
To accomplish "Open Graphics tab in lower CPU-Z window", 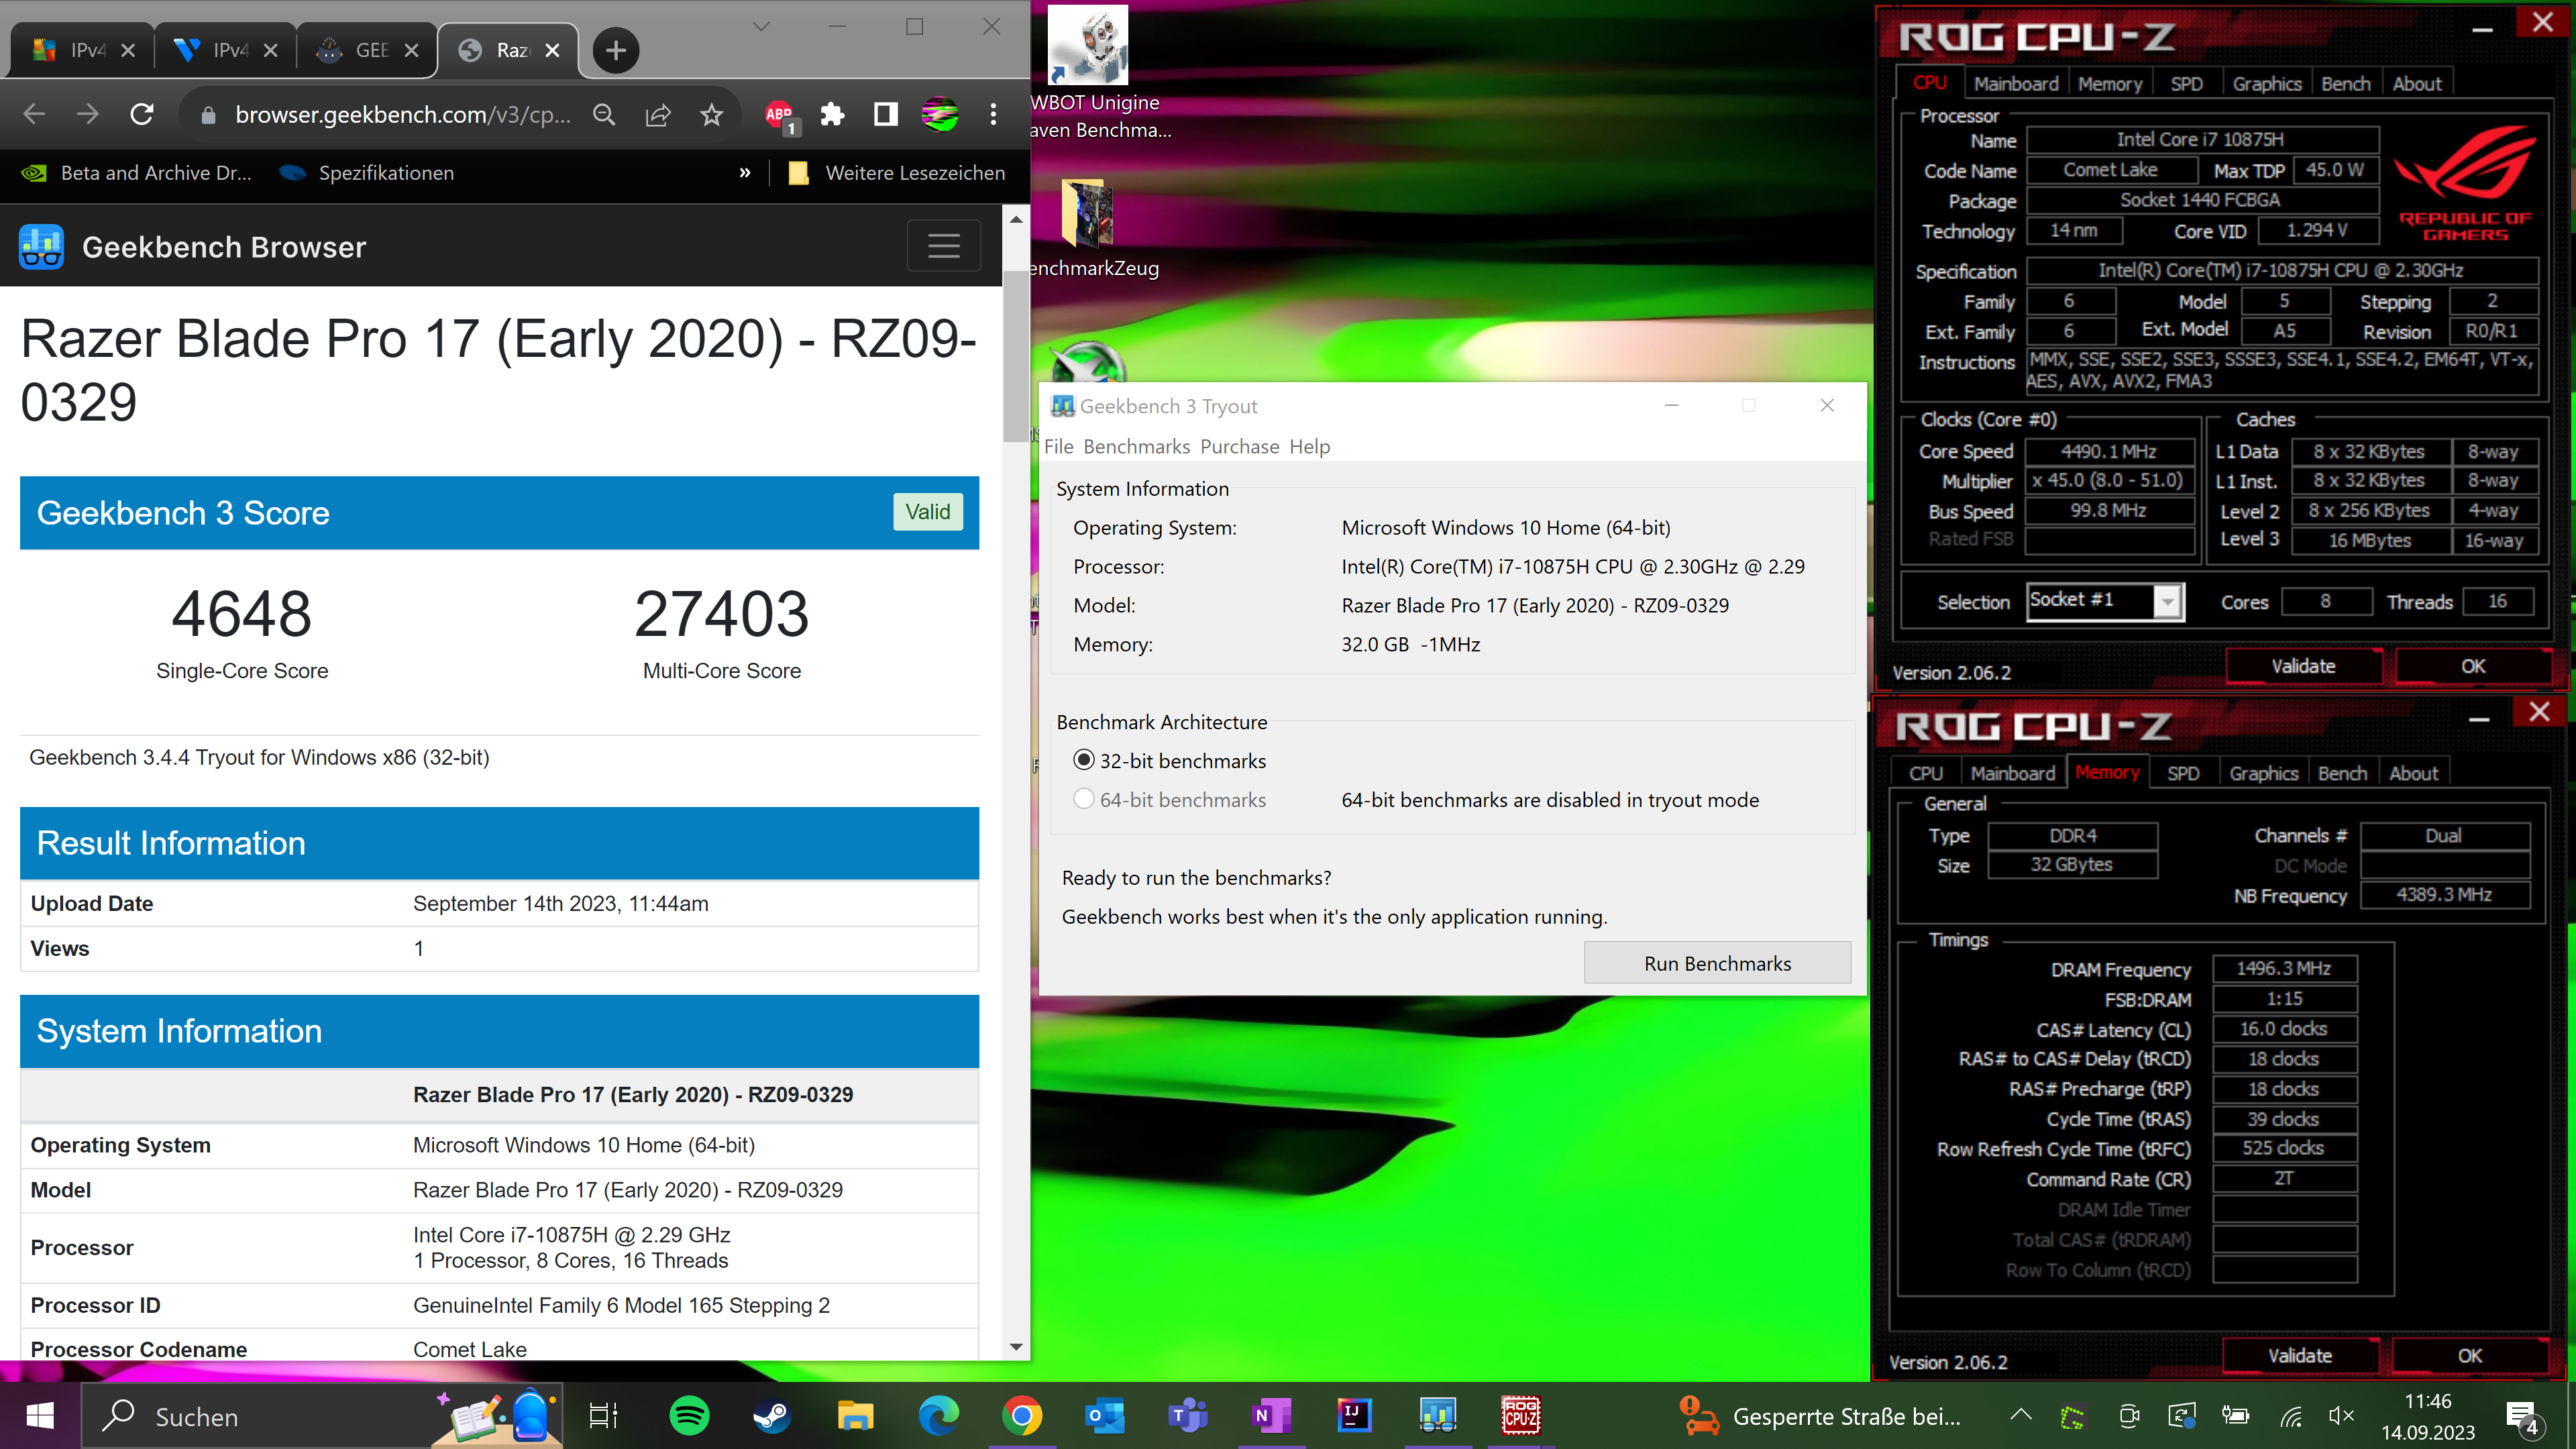I will (x=2263, y=773).
